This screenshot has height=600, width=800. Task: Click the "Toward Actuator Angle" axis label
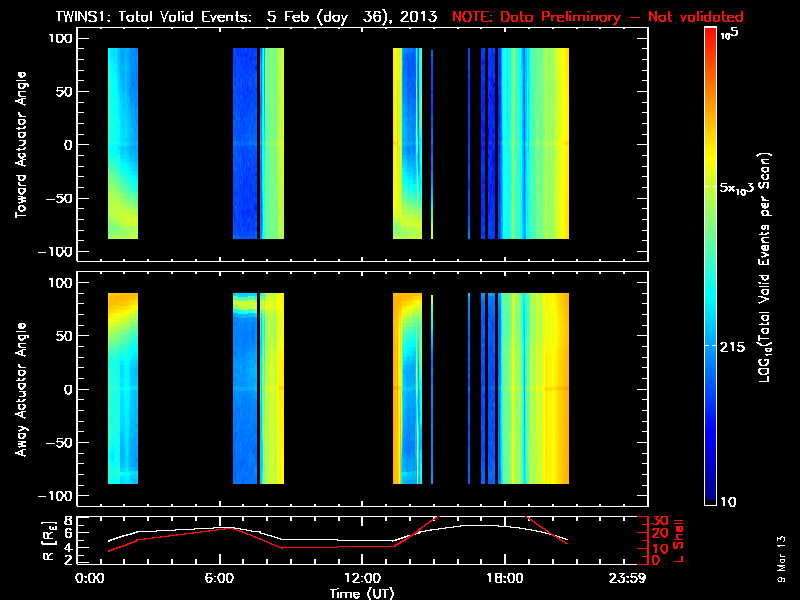[x=20, y=145]
